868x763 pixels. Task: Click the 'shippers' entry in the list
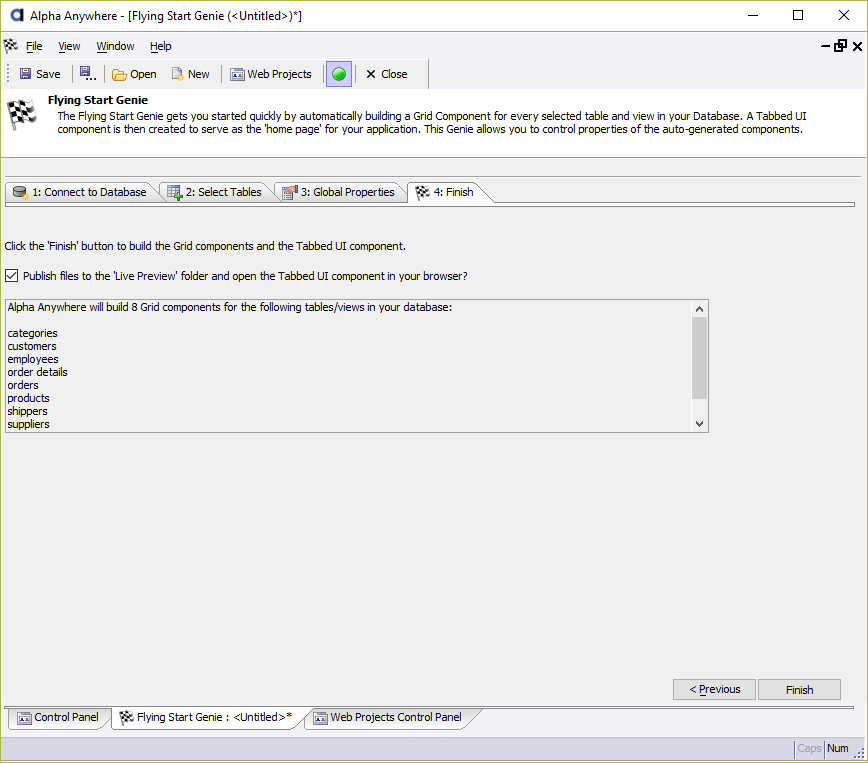pyautogui.click(x=27, y=411)
